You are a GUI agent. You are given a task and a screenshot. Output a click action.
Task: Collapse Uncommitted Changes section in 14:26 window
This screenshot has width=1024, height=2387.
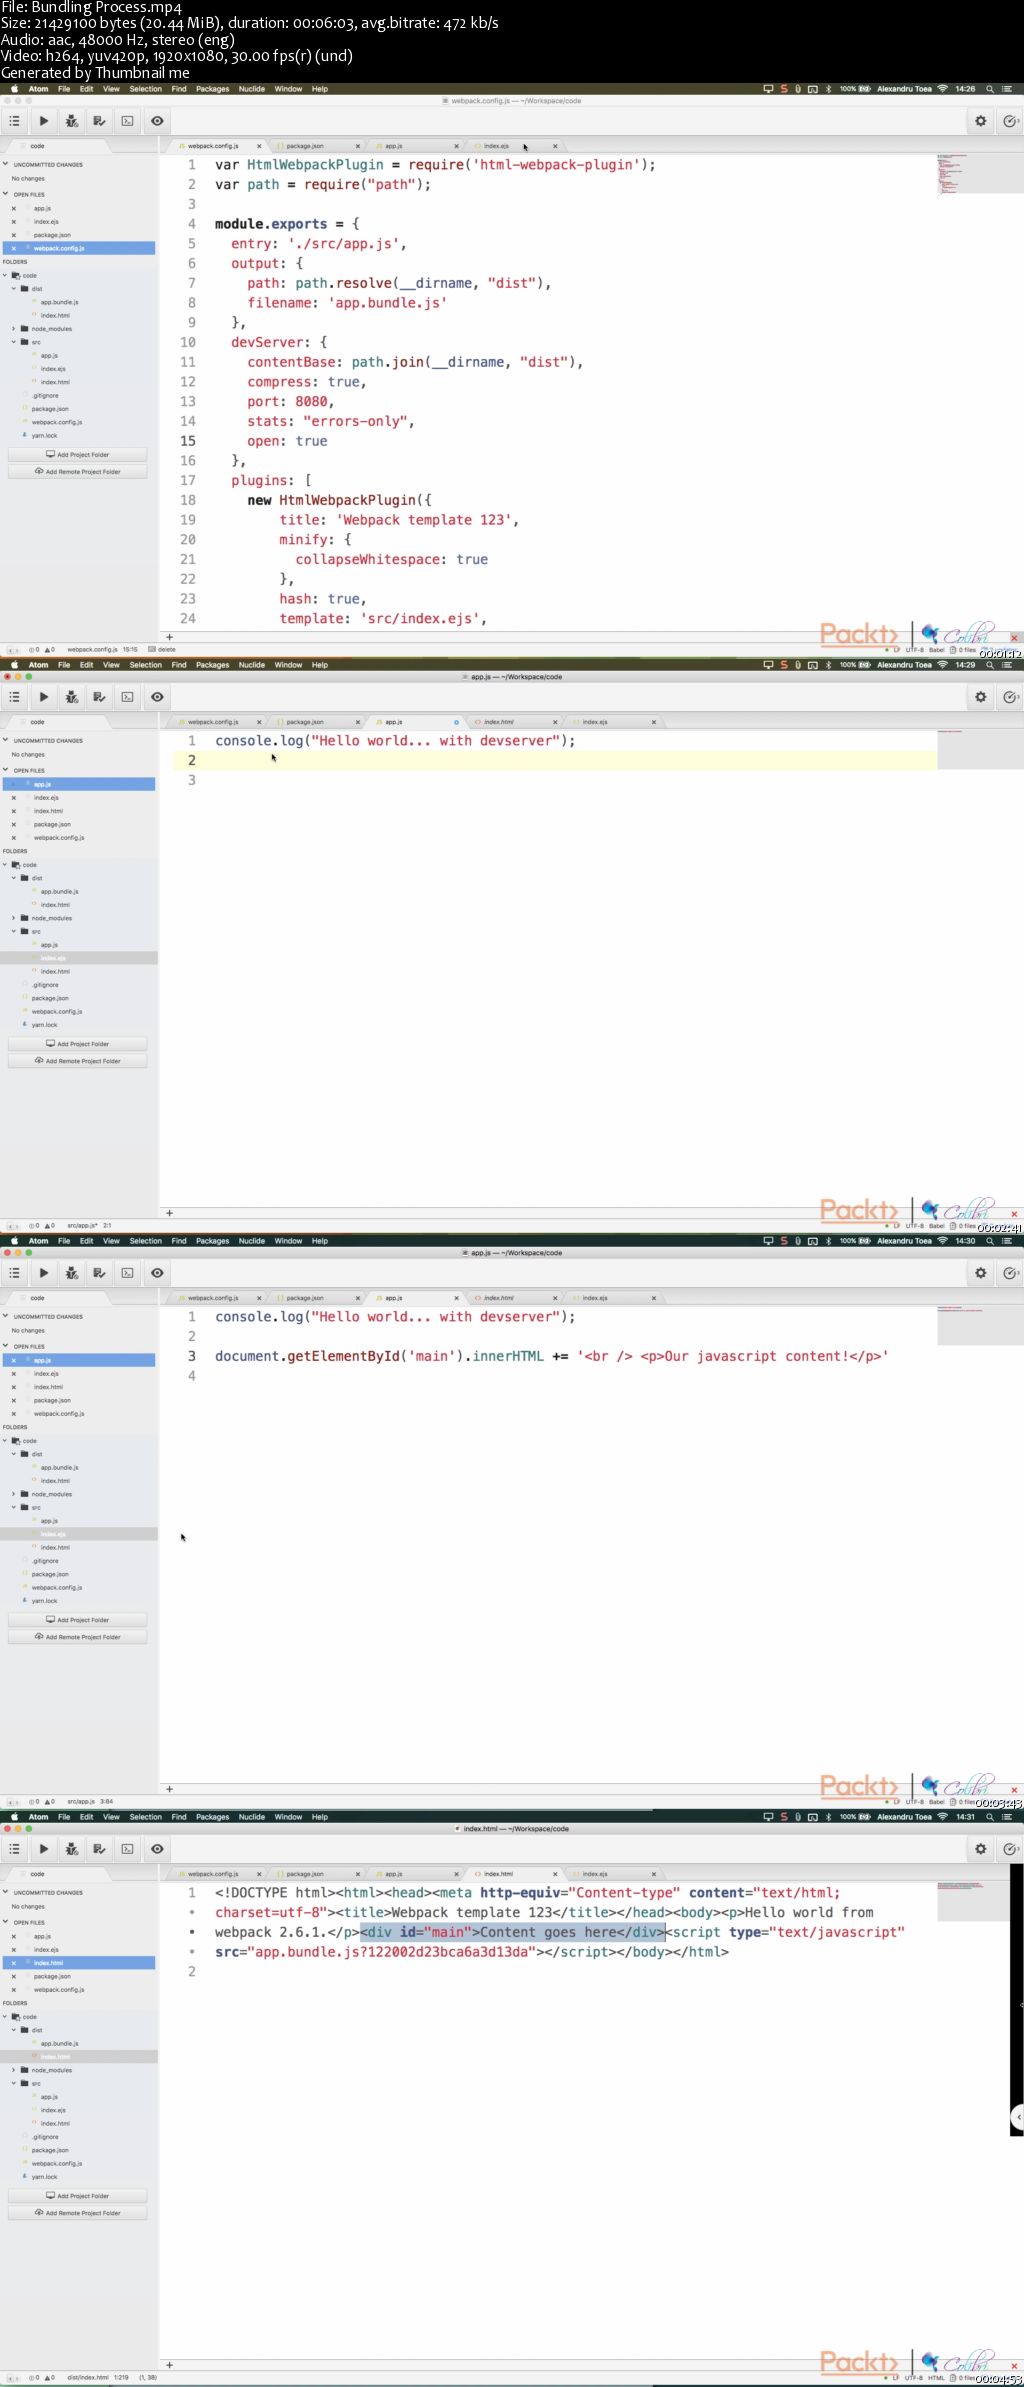6,165
